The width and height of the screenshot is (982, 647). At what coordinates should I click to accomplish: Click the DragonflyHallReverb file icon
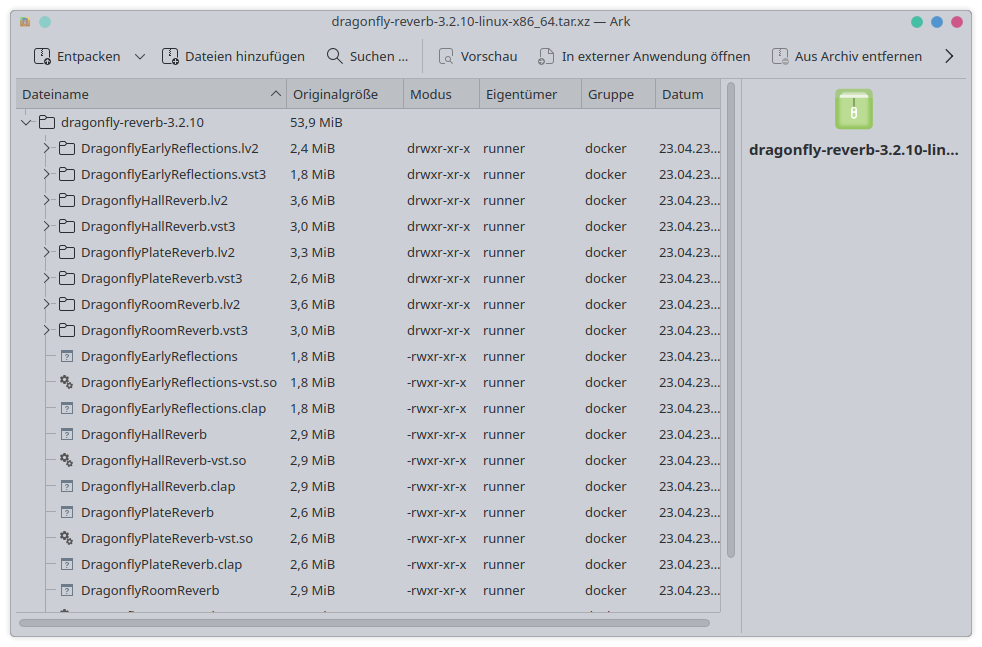pyautogui.click(x=67, y=434)
